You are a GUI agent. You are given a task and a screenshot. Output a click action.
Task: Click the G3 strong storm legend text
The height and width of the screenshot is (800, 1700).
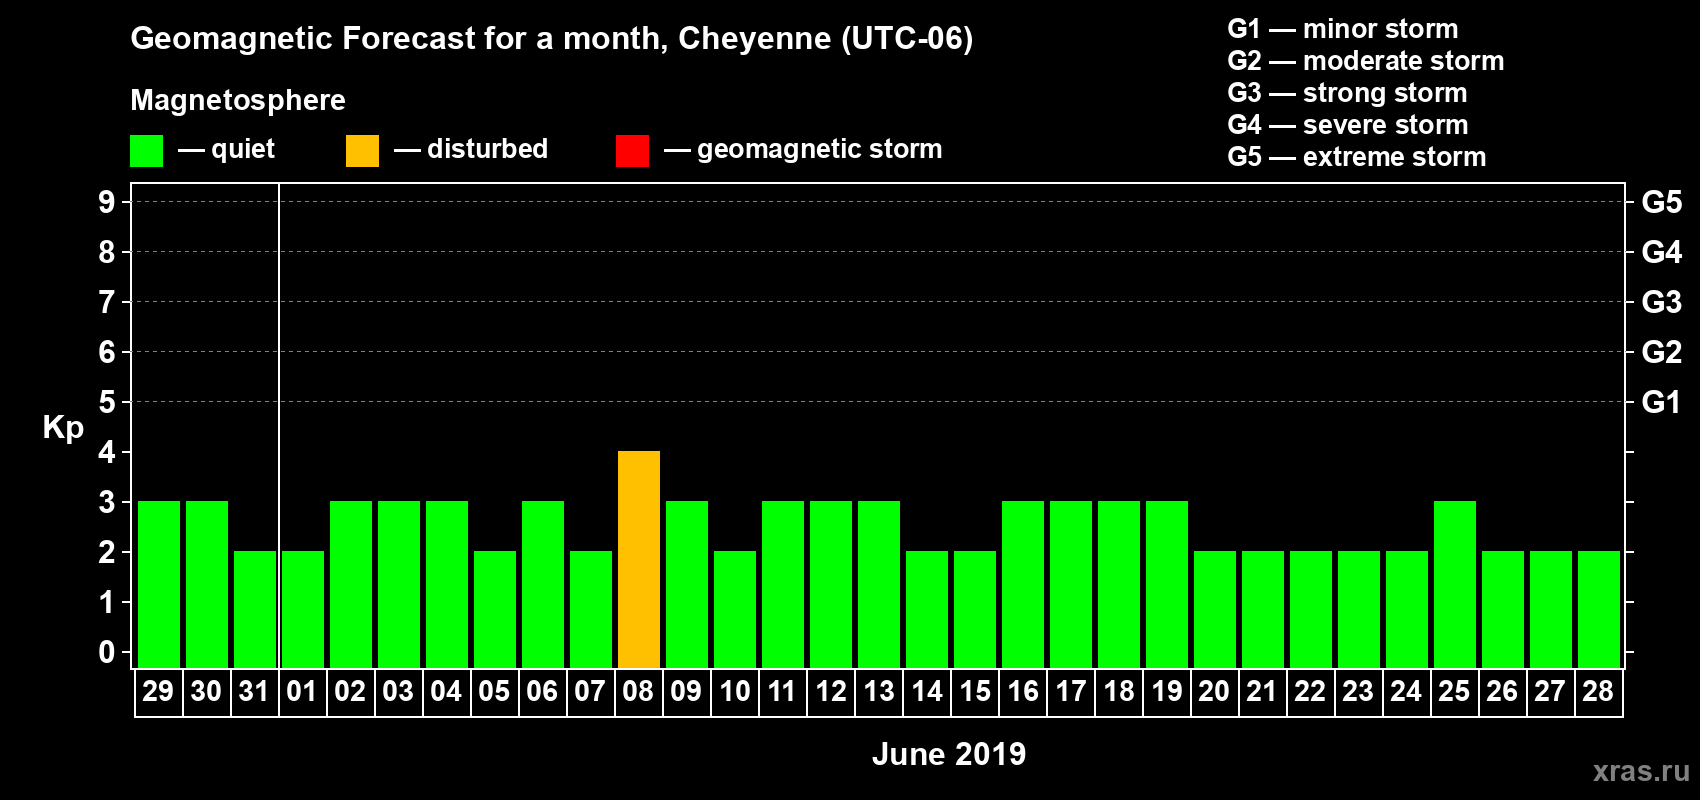(1347, 93)
